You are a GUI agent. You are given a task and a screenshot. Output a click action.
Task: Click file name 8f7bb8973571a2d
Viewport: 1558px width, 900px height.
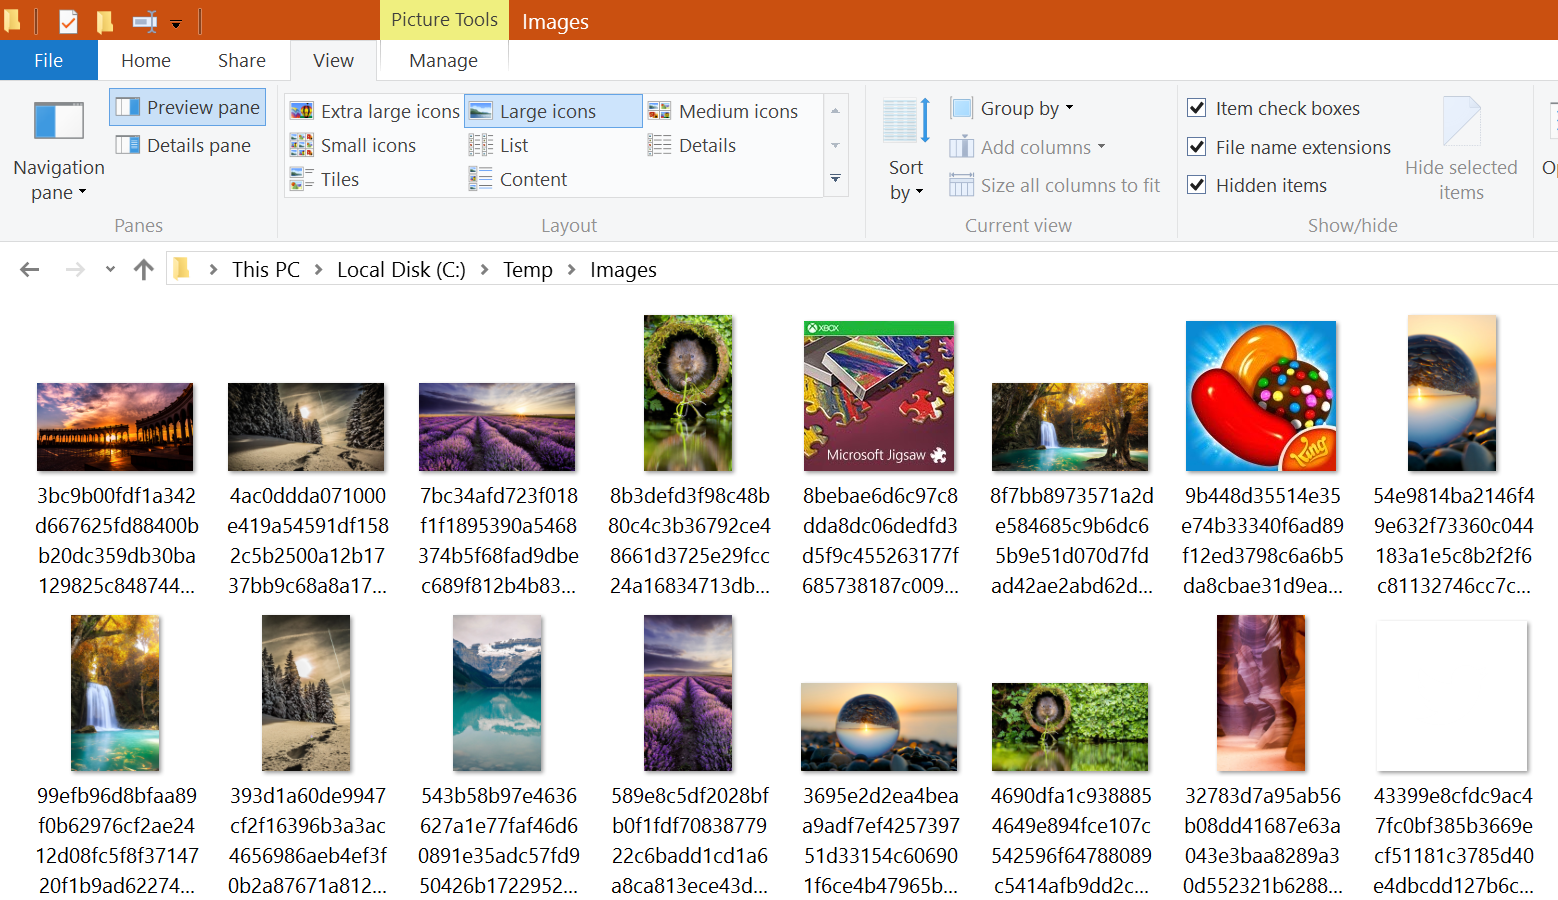[1071, 540]
